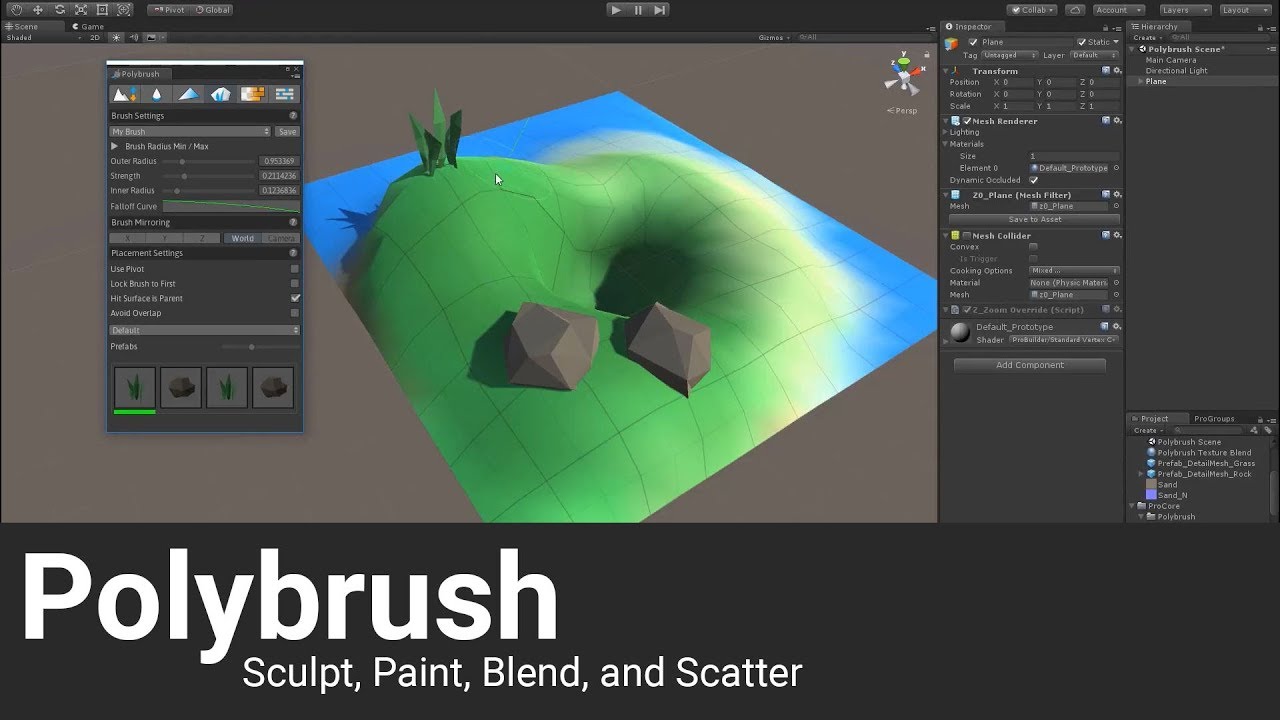Toggle Dynamic Occluded checkbox
This screenshot has height=720, width=1280.
(1033, 180)
